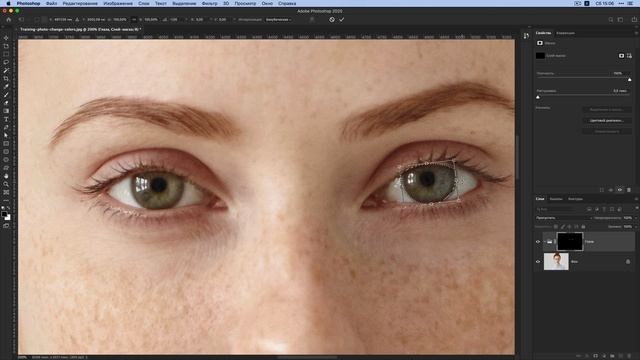Select the Eyedropper tool

pyautogui.click(x=6, y=87)
